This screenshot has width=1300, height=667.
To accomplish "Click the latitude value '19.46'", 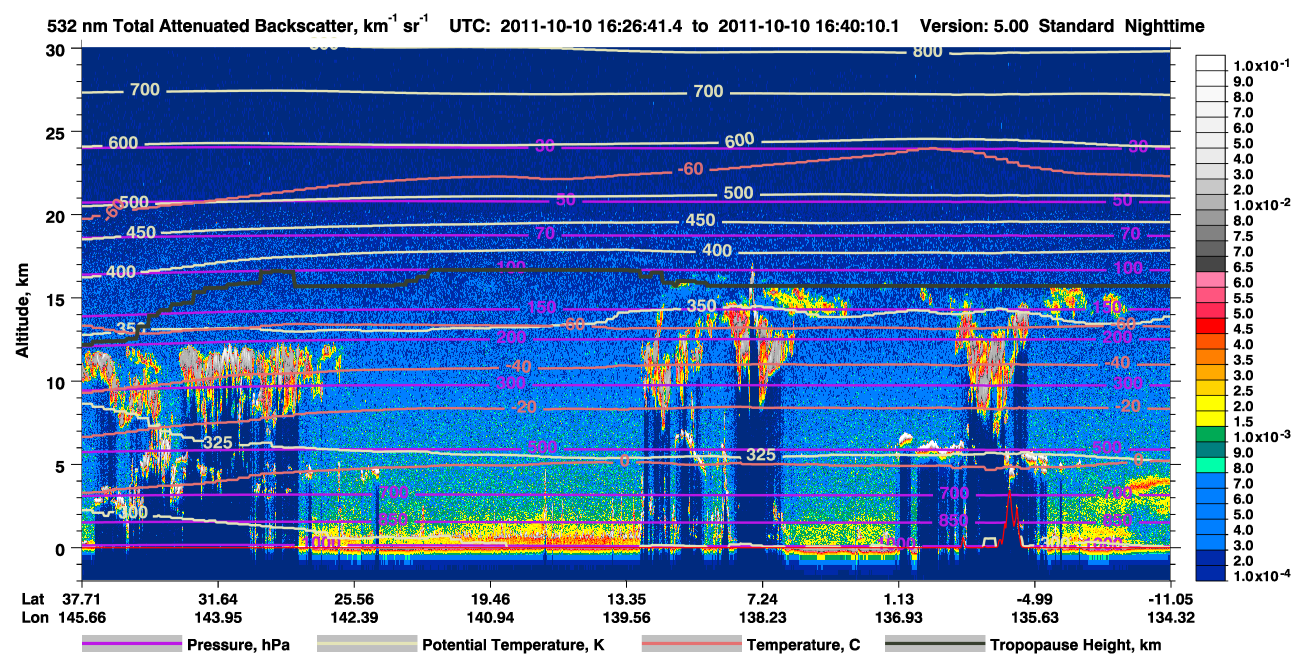I will (489, 599).
